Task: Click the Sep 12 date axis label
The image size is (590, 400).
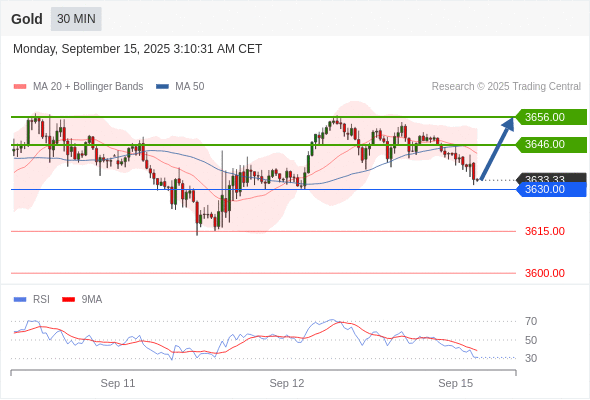Action: point(287,383)
